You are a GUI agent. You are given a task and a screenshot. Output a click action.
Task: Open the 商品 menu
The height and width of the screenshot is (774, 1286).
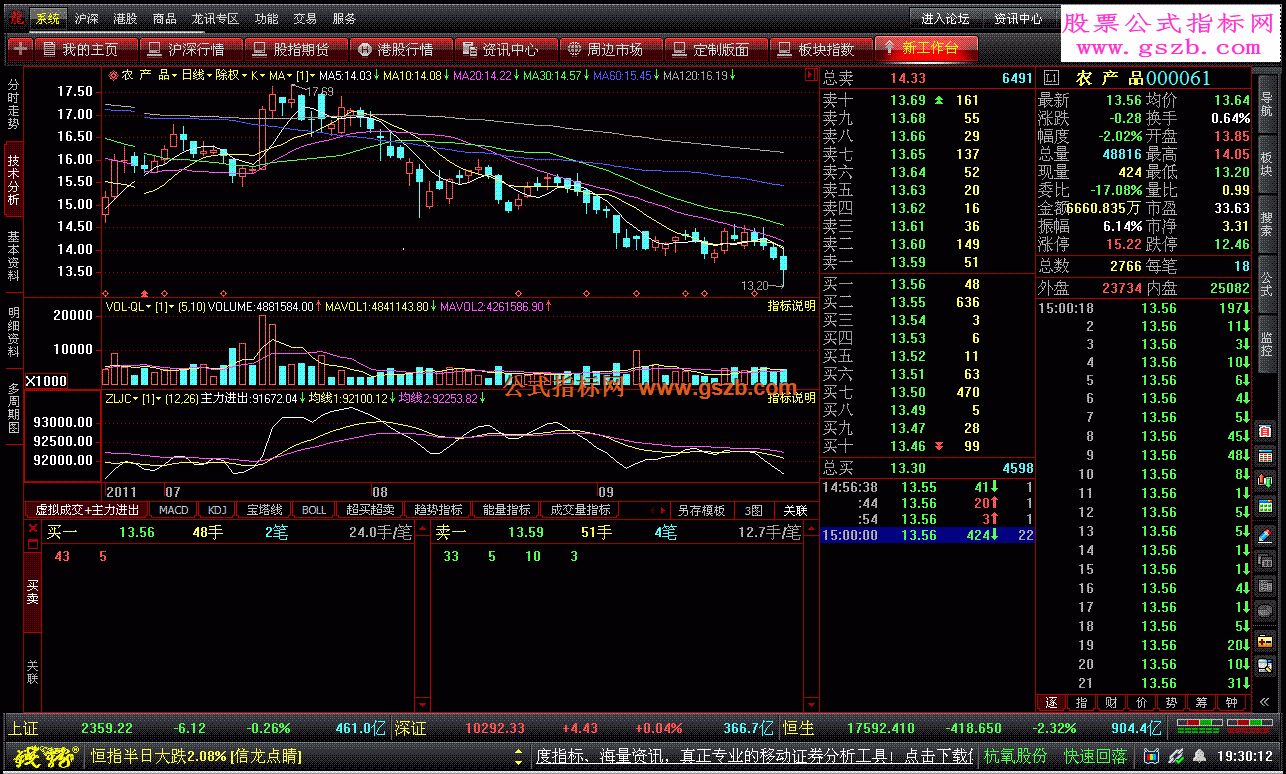[165, 18]
